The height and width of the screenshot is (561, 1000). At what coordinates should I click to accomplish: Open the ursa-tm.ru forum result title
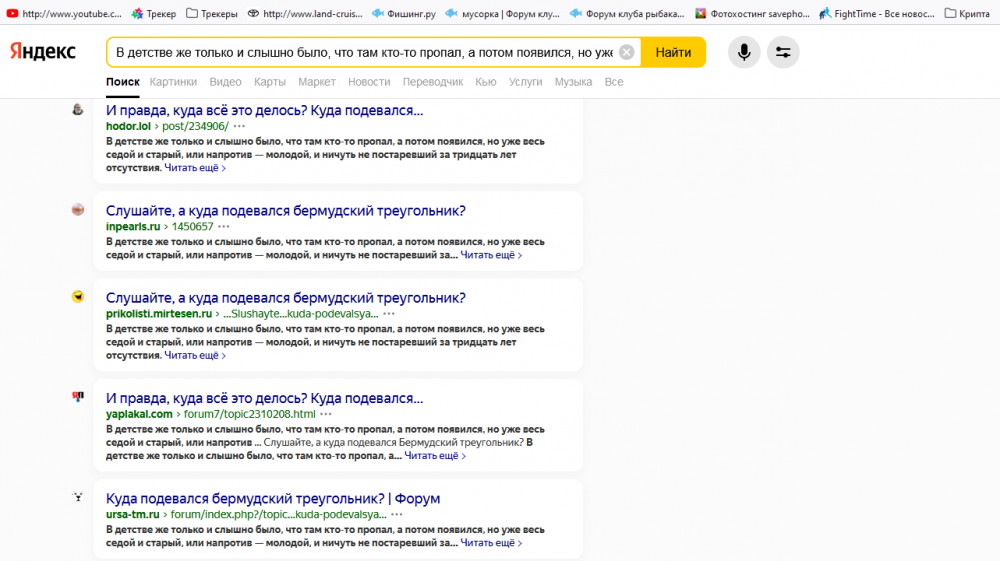(x=273, y=498)
